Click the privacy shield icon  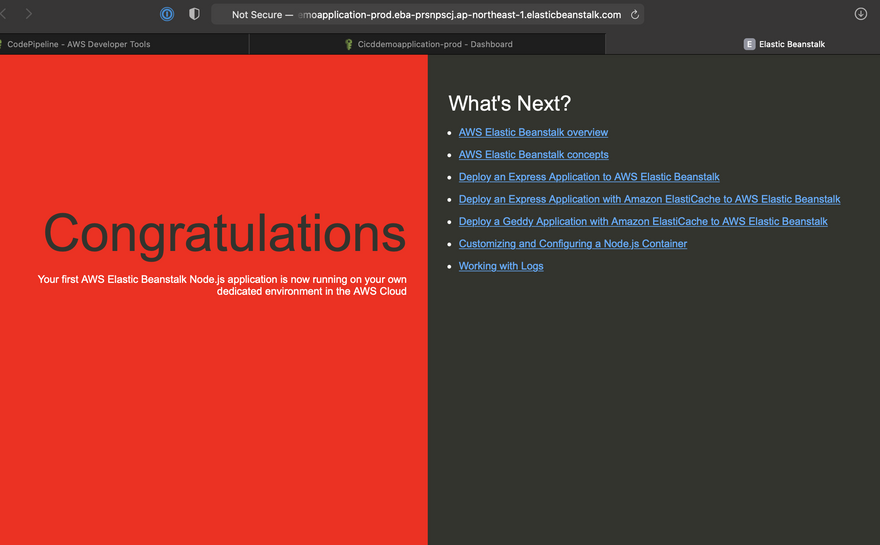194,14
